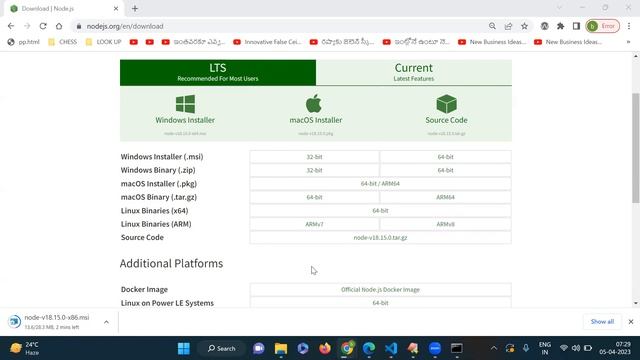
Task: Choose 64-bit Linux Binaries (x64)
Action: point(380,211)
